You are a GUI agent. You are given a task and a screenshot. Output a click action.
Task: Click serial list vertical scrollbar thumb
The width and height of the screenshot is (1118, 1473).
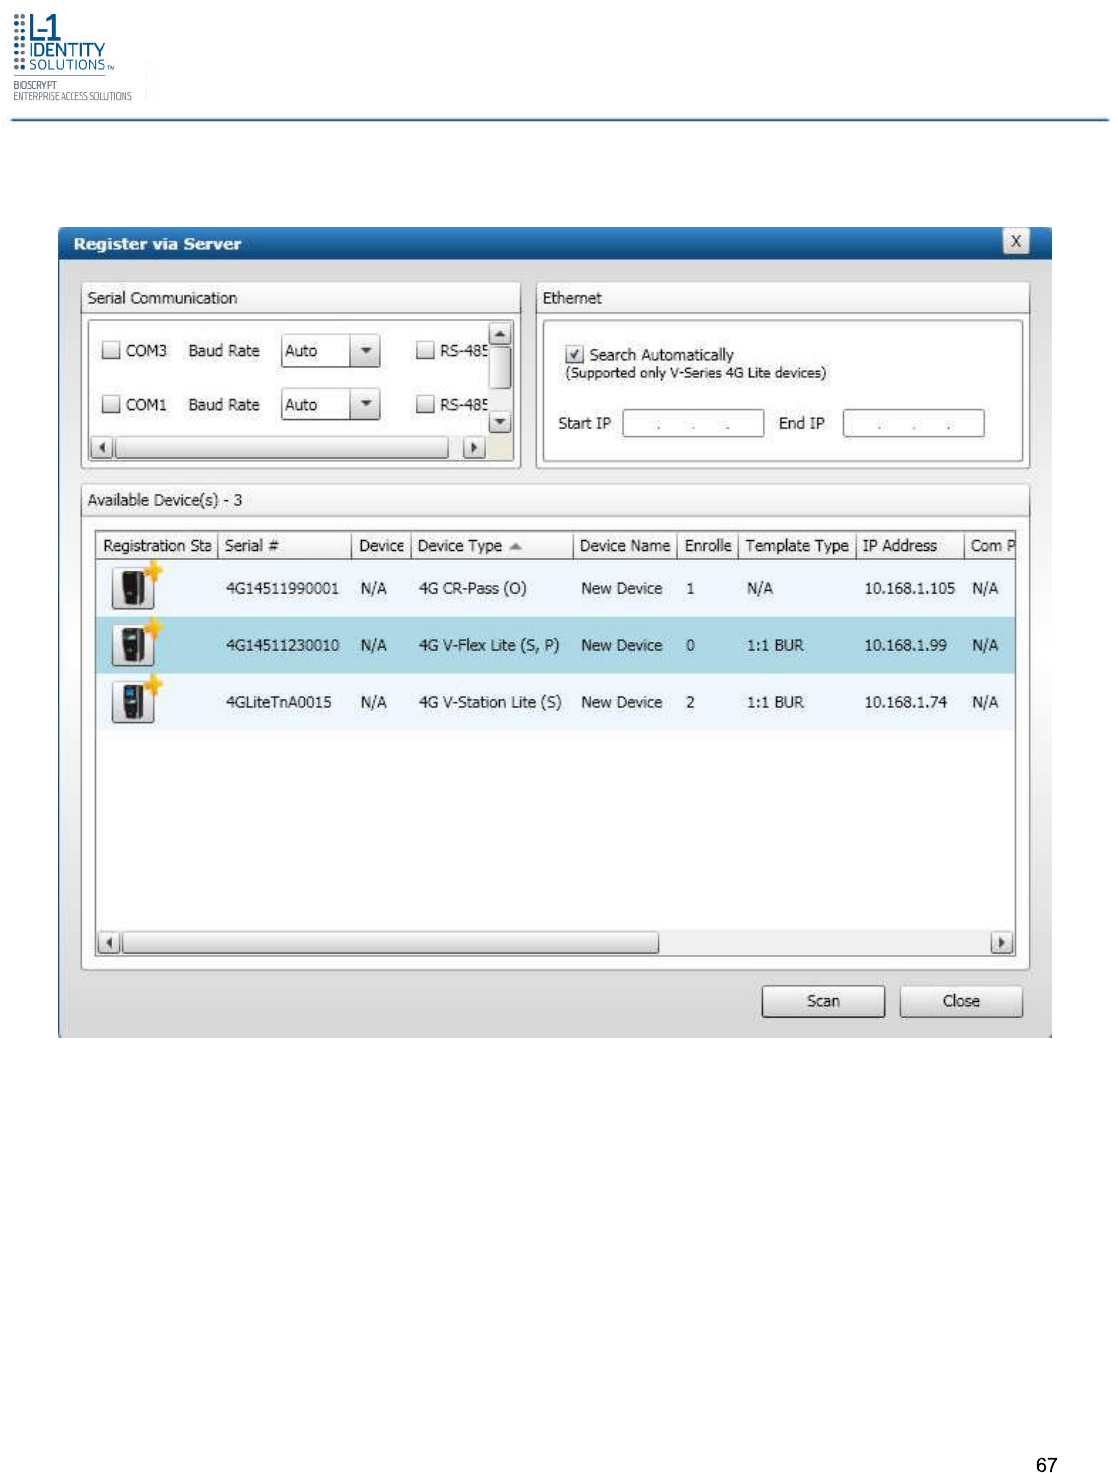coord(500,367)
